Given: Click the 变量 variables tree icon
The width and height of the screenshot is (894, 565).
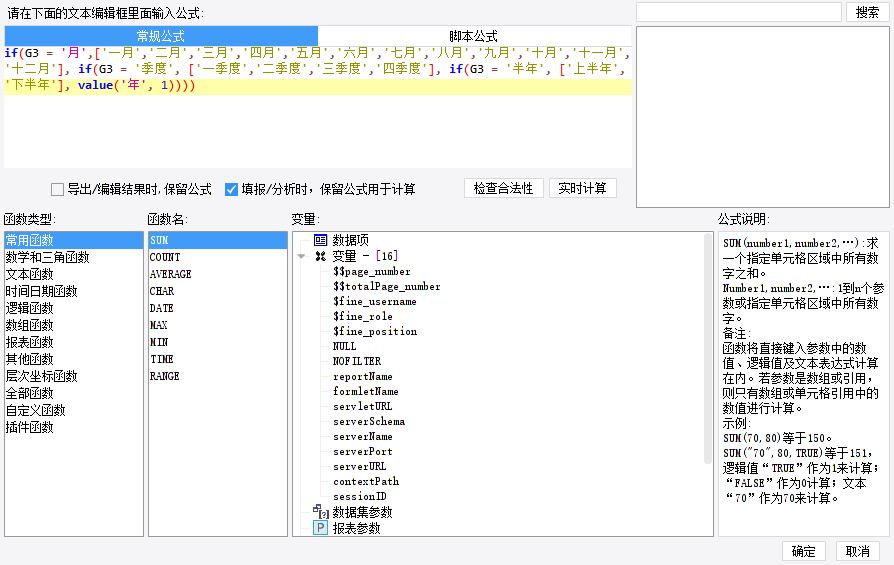Looking at the screenshot, I should [x=320, y=256].
